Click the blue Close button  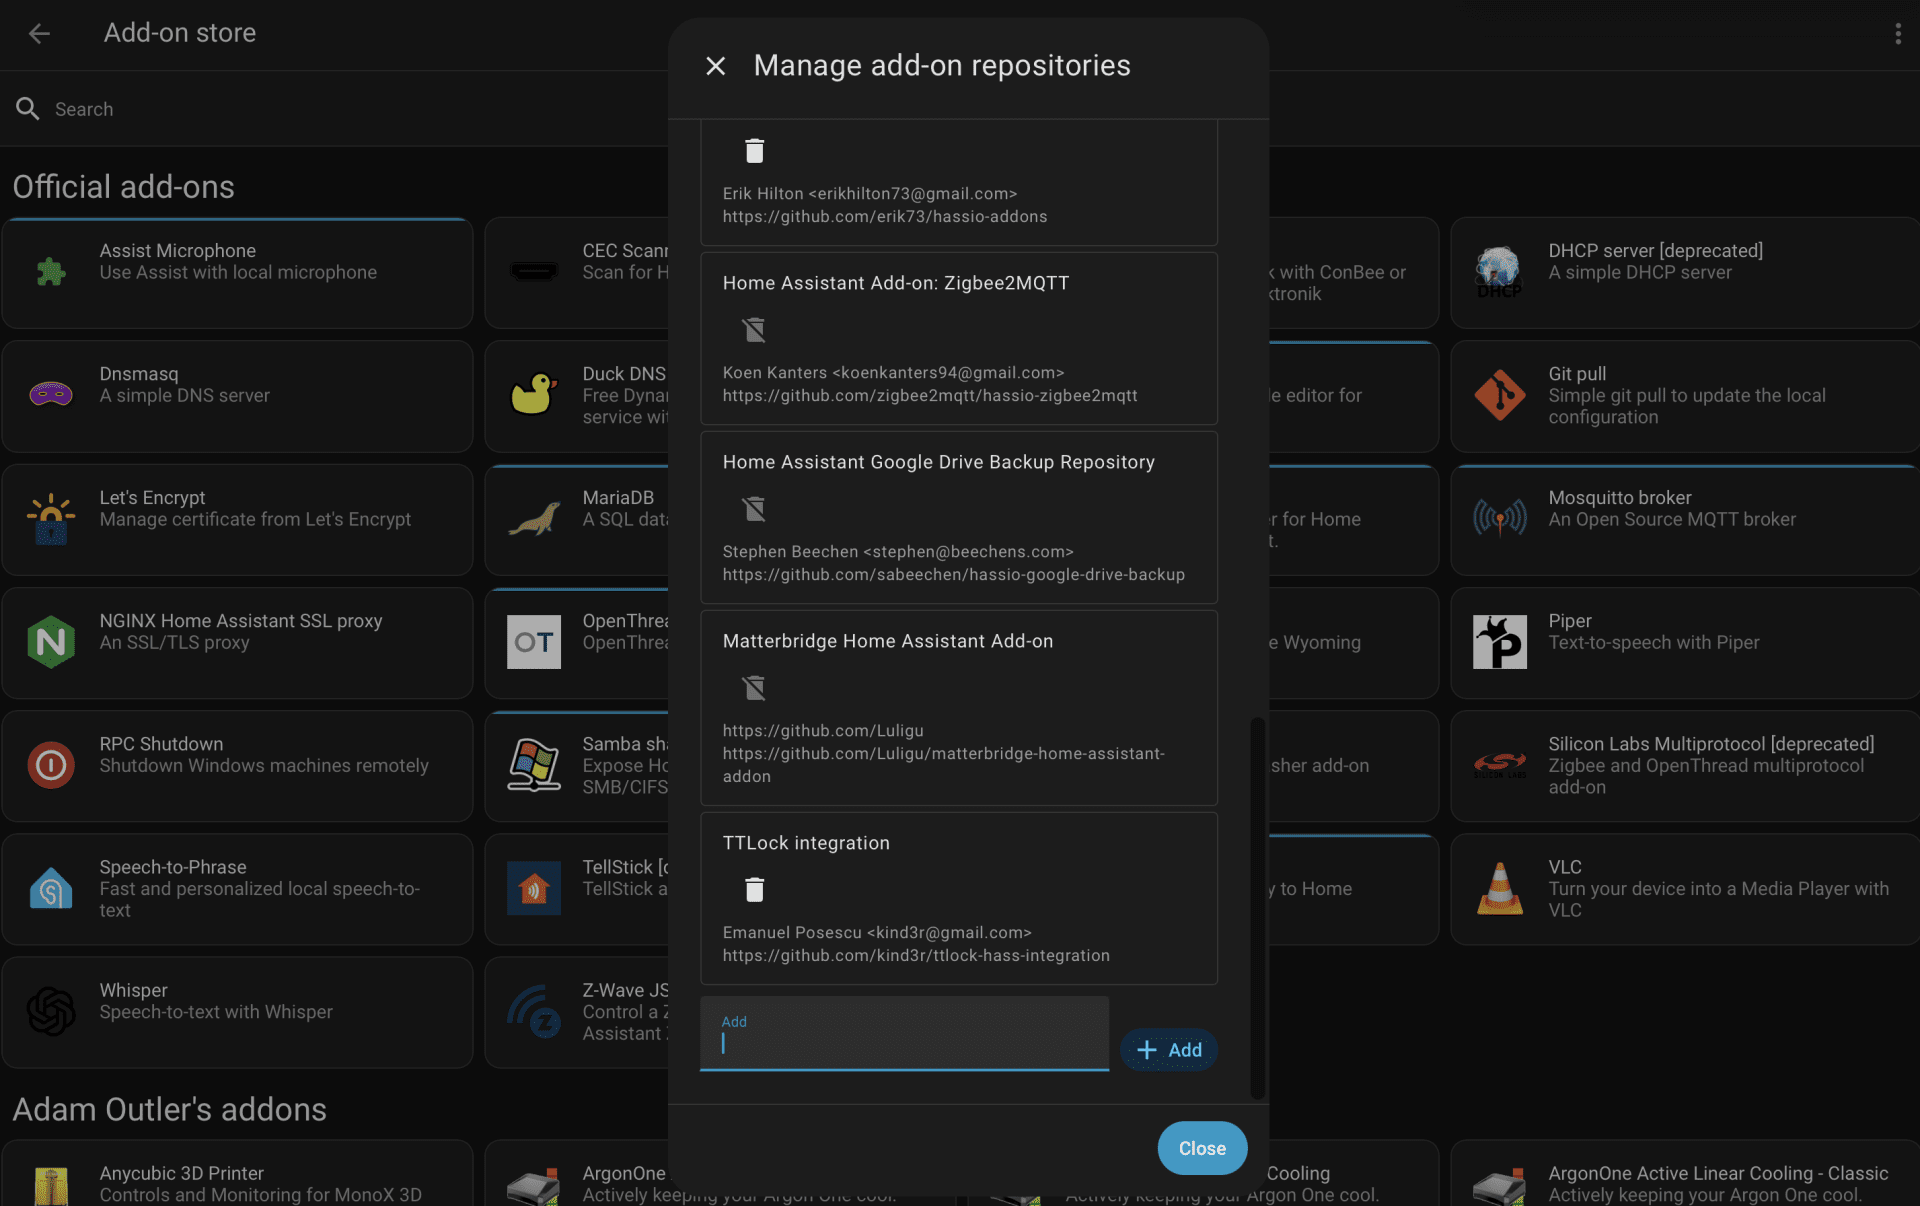(x=1201, y=1148)
